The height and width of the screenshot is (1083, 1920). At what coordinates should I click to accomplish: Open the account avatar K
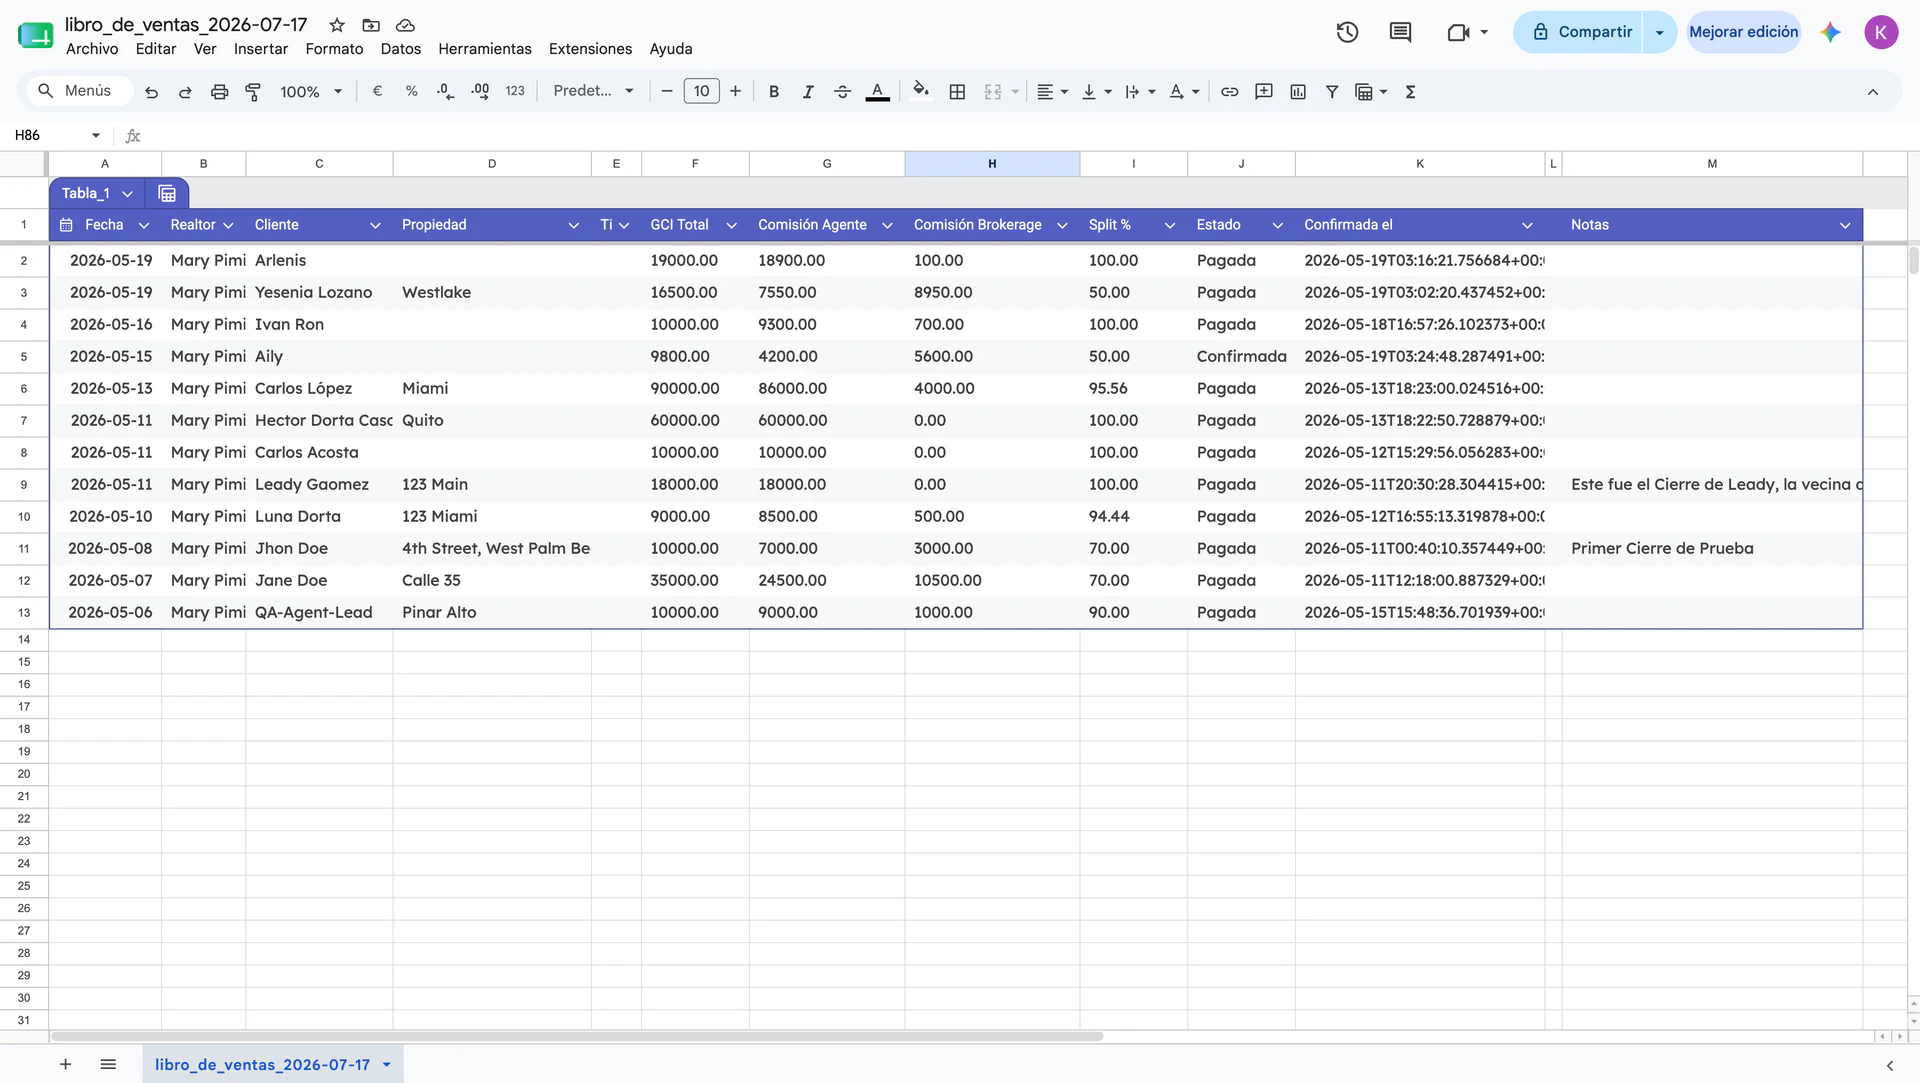[1880, 32]
